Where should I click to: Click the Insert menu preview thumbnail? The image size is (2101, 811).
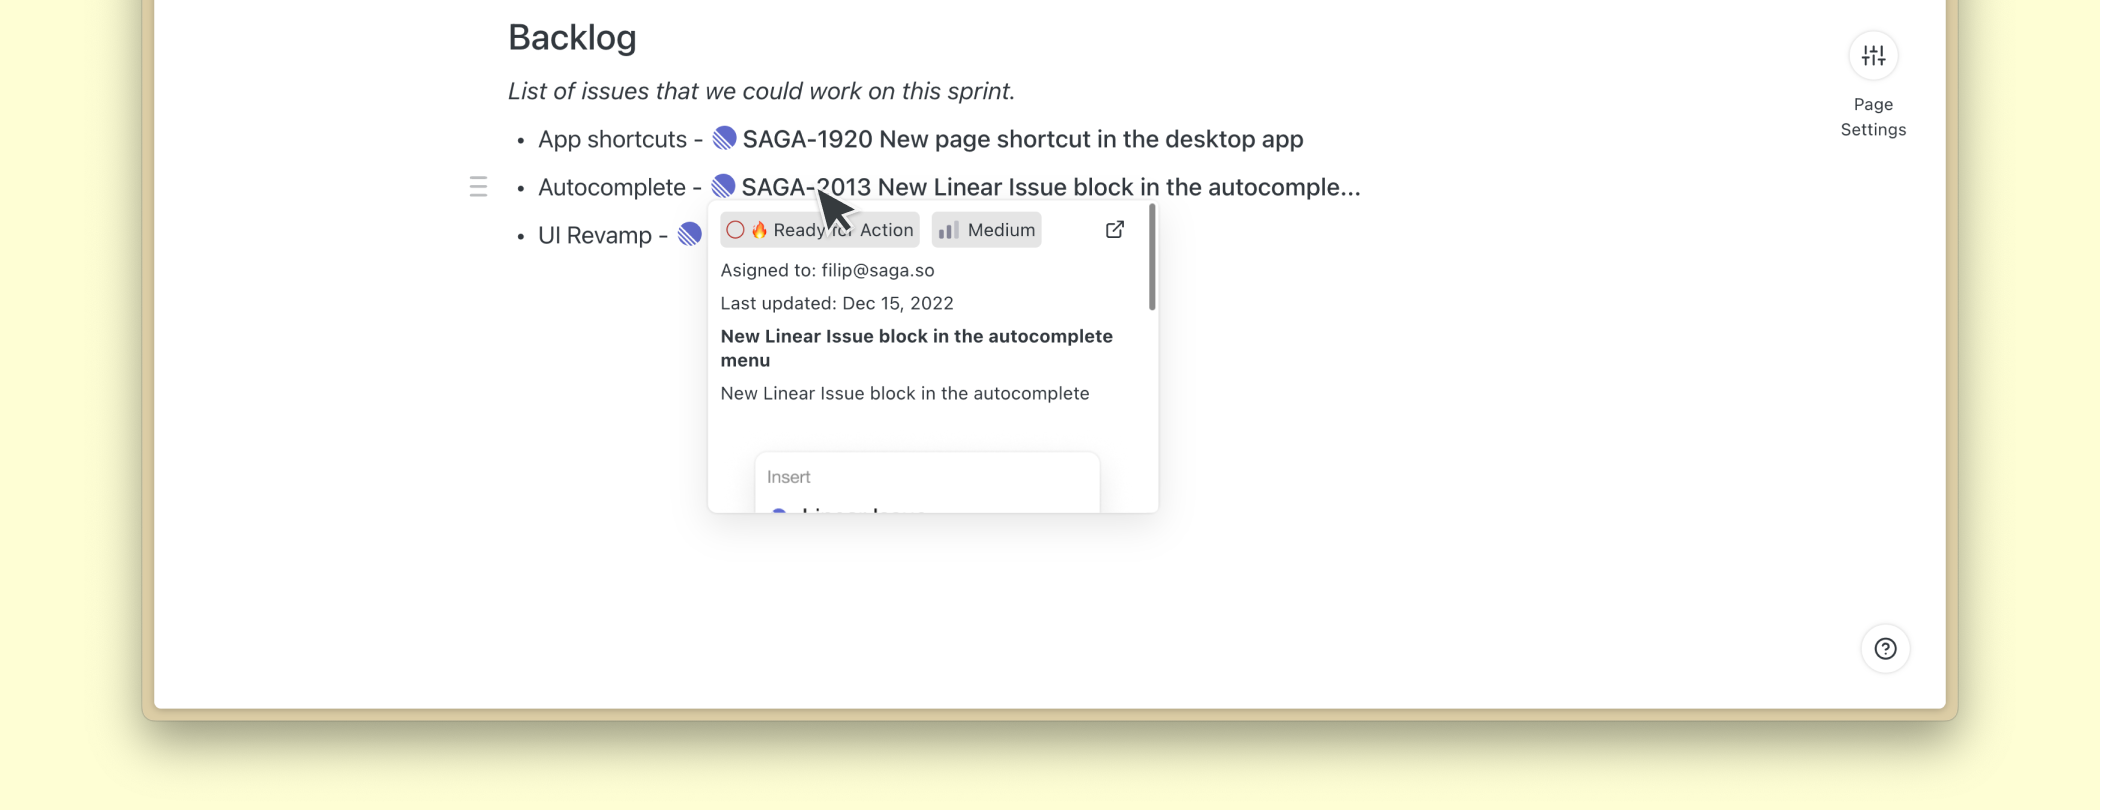(x=927, y=483)
